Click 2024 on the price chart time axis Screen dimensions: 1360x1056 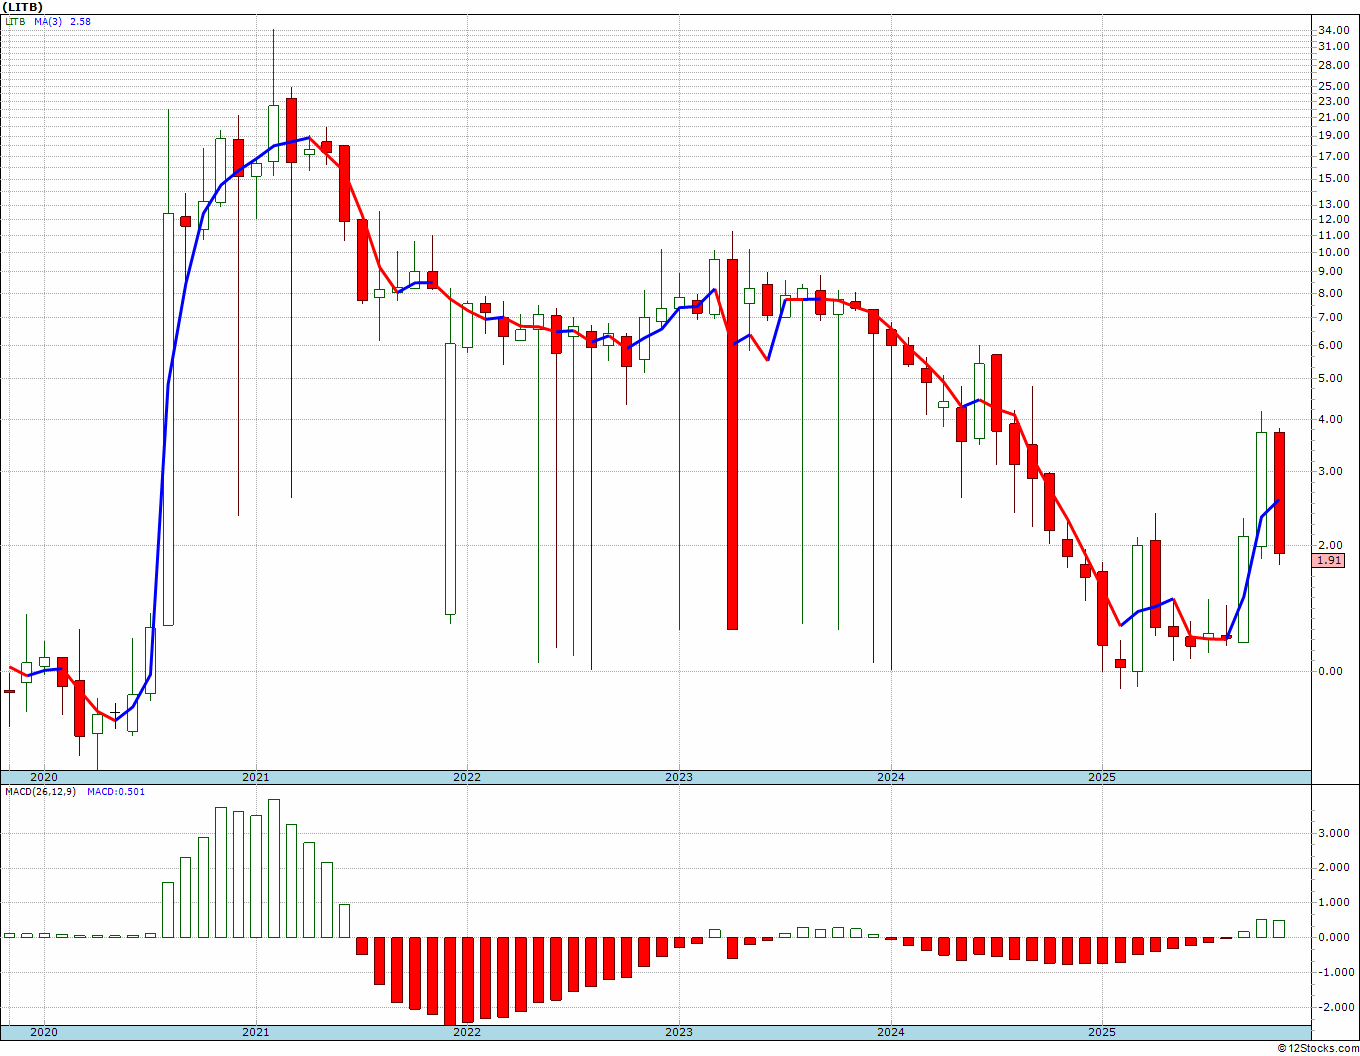click(x=891, y=777)
